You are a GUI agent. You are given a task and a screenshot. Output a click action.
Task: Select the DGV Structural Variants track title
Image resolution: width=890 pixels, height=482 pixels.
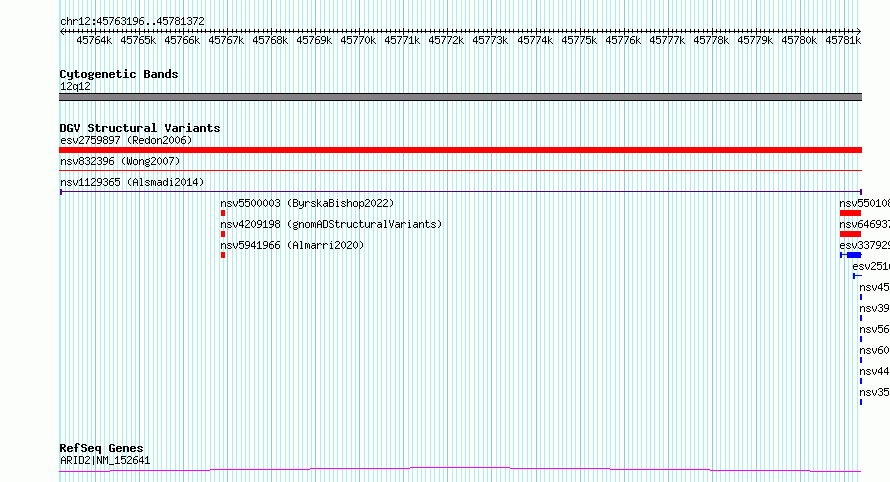140,128
